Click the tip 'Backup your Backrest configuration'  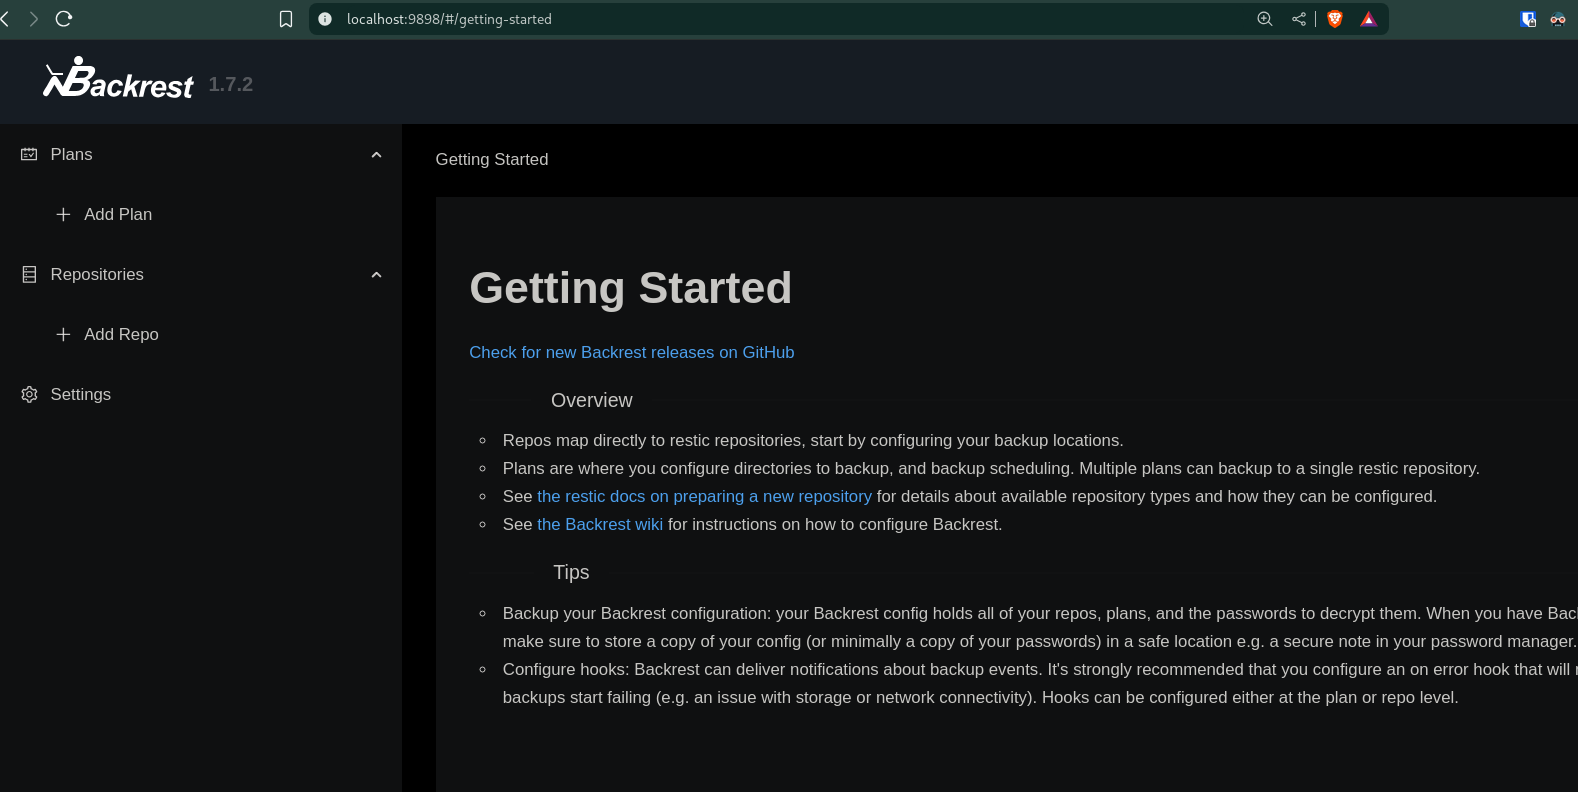pos(1040,627)
